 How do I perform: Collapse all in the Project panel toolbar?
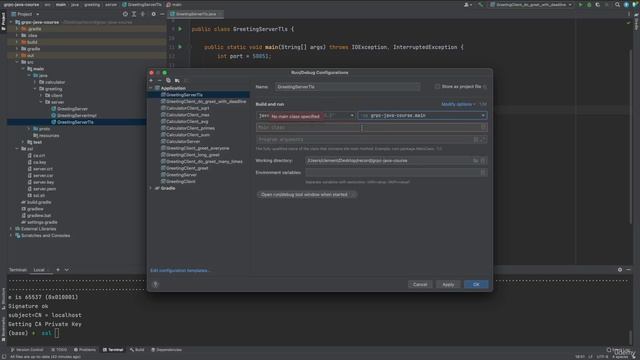pyautogui.click(x=142, y=14)
